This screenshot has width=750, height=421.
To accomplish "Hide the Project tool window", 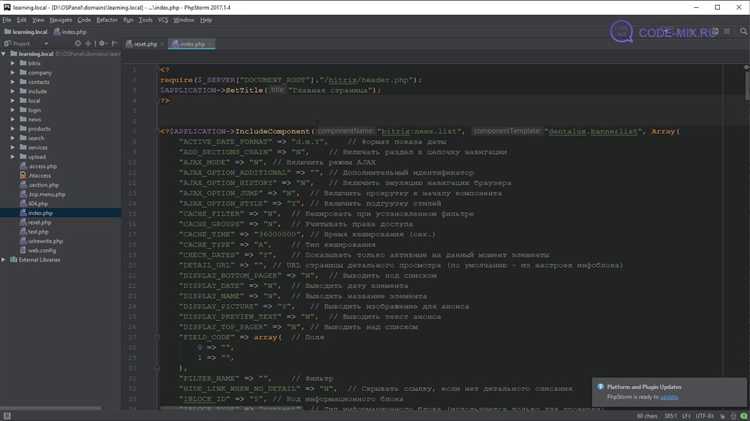I will click(114, 44).
